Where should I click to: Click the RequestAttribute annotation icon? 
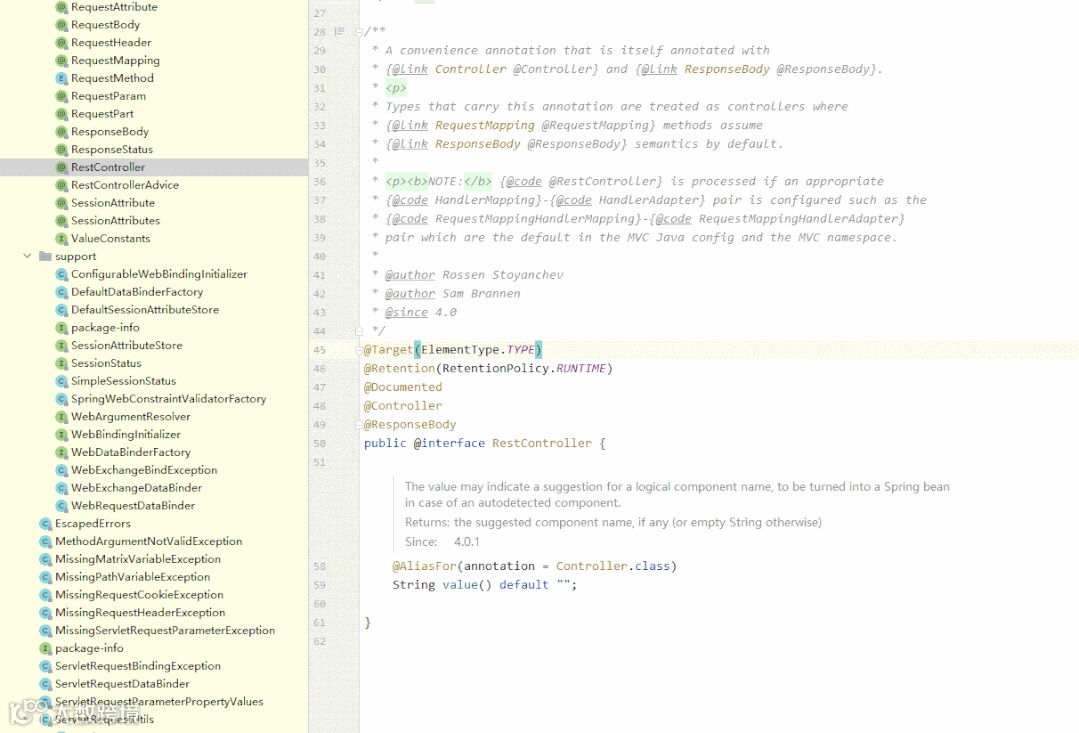pos(61,7)
